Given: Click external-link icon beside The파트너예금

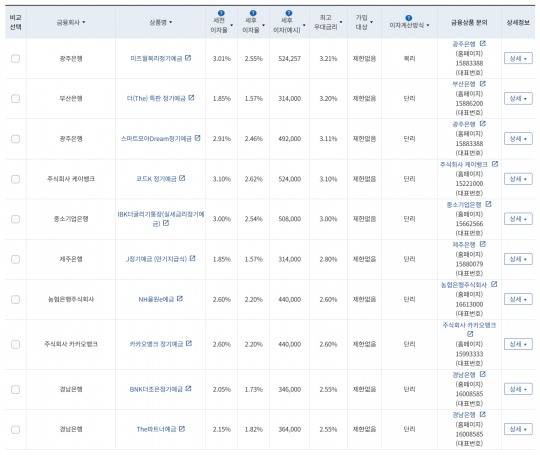Looking at the screenshot, I should coord(182,428).
